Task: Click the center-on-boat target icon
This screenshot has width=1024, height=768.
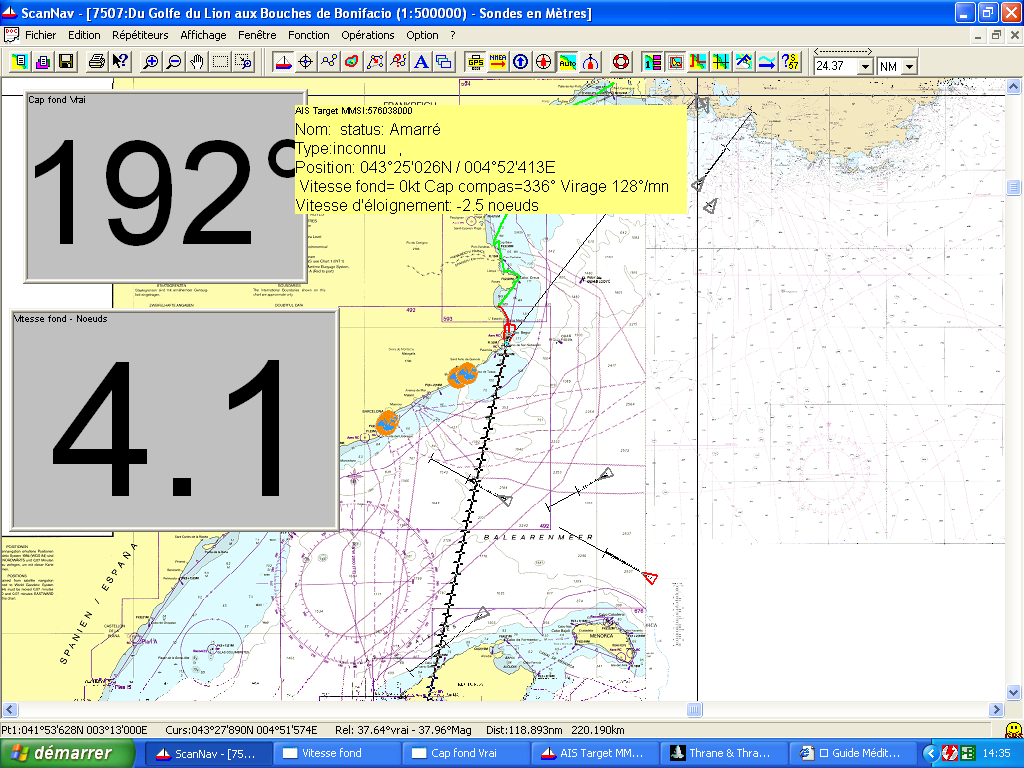Action: tap(543, 62)
